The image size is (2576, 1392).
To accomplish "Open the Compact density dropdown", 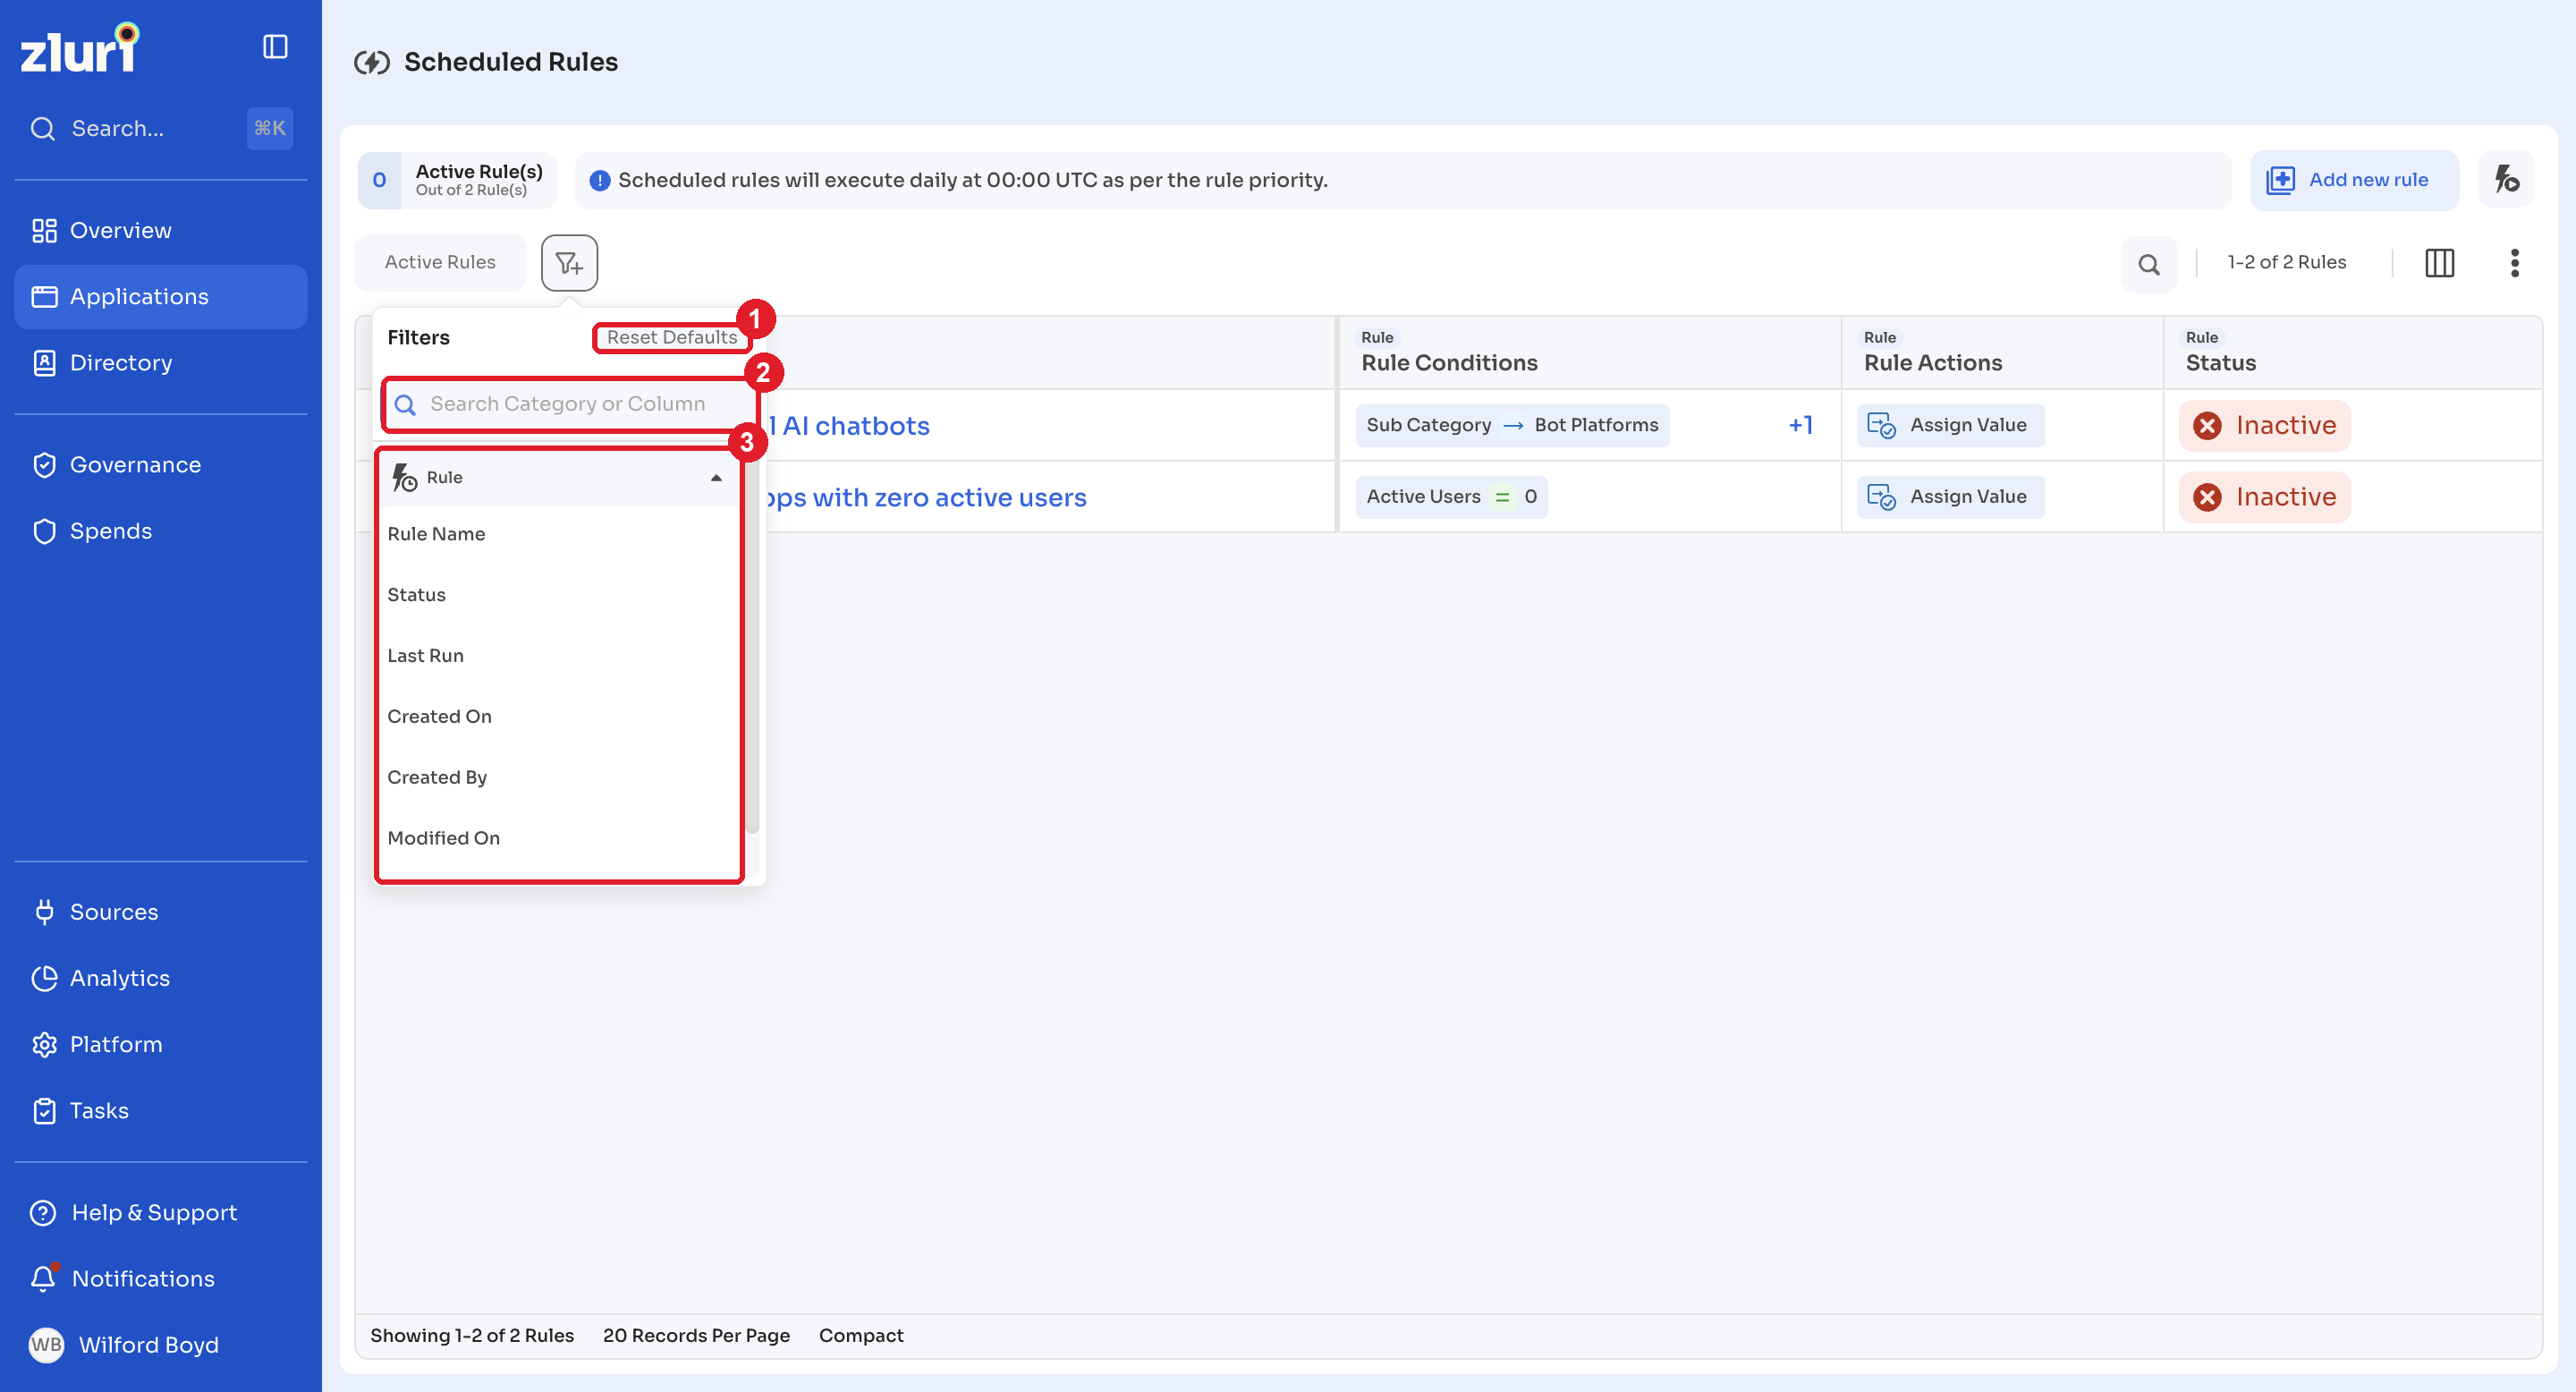I will click(861, 1336).
